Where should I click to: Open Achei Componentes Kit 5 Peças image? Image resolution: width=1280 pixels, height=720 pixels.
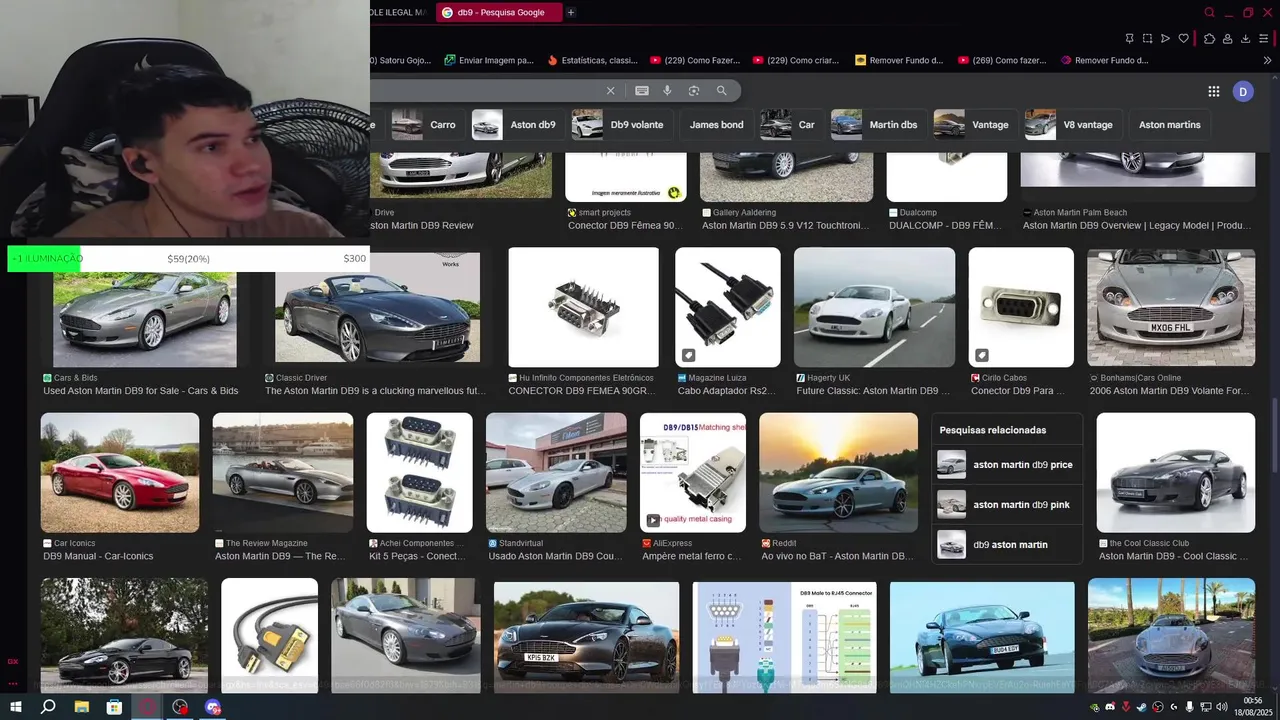[x=420, y=472]
